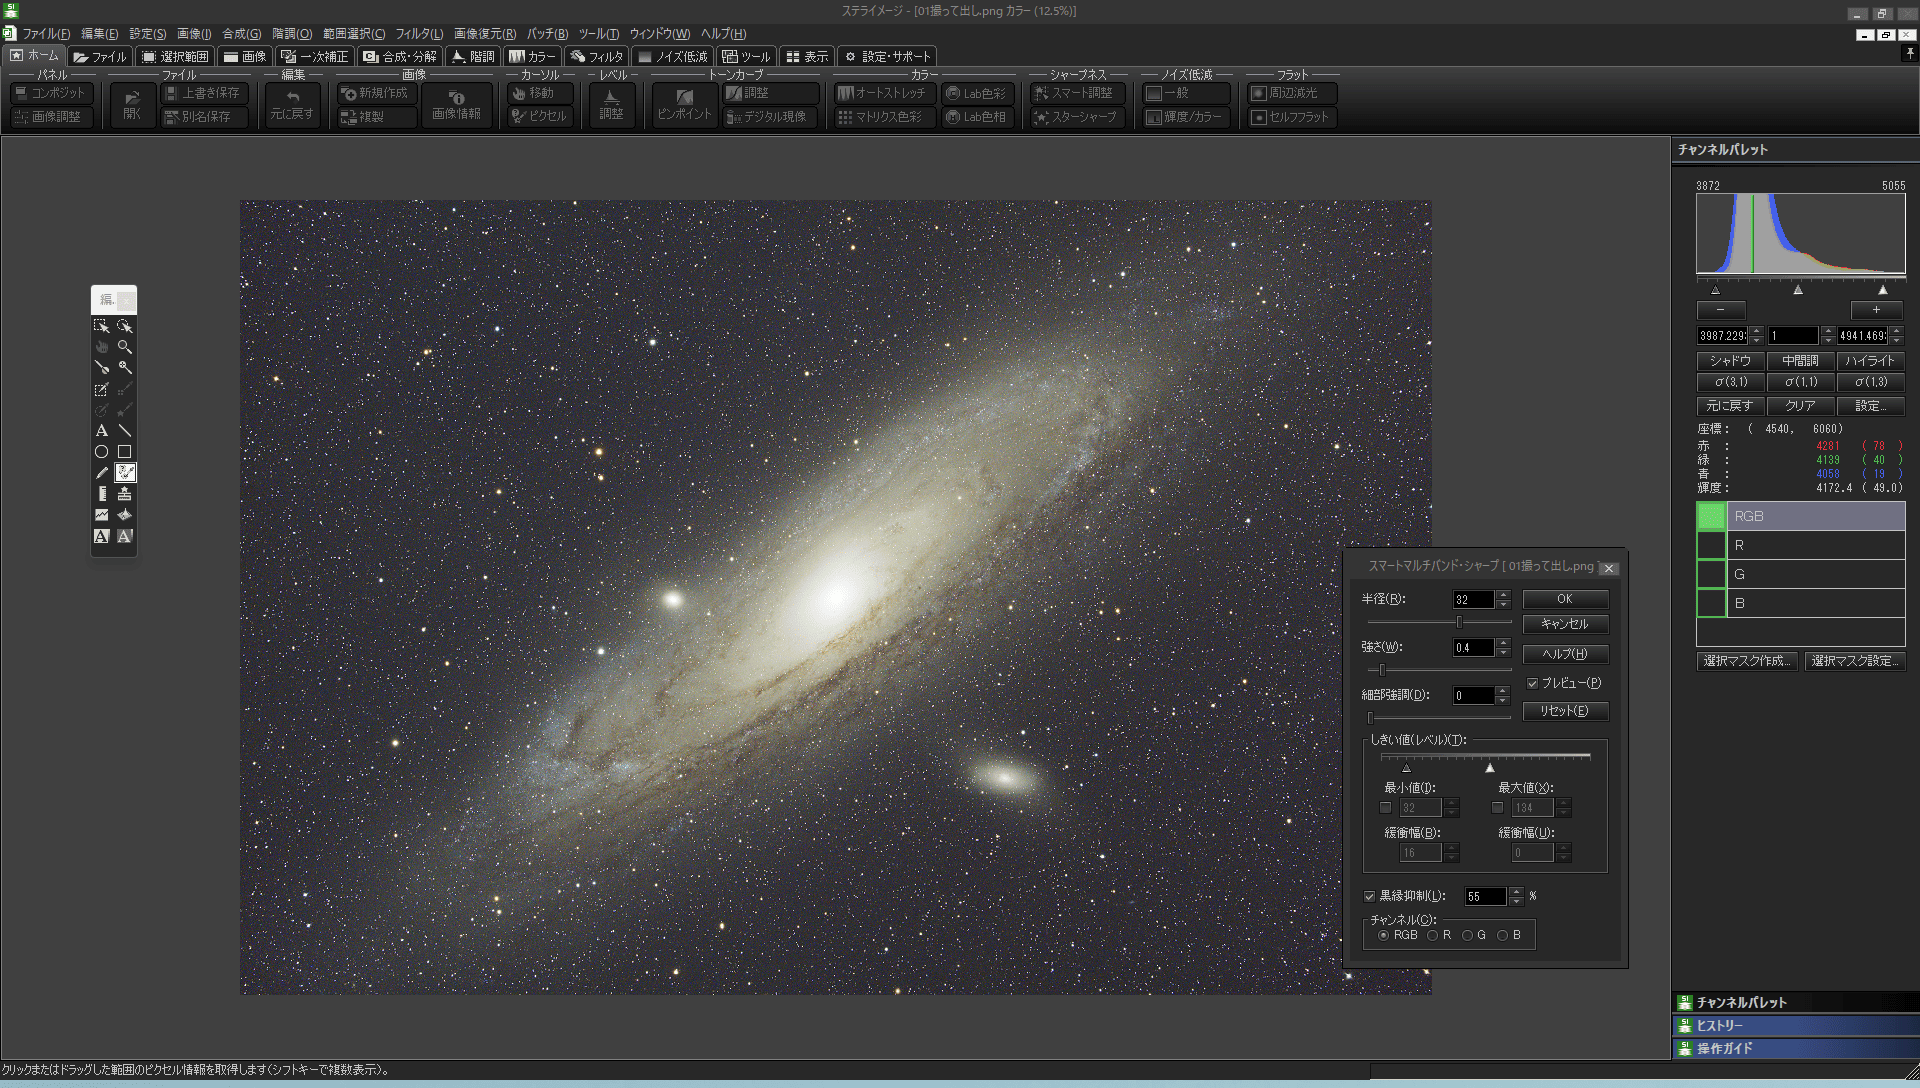Toggle the dark-edge suppression (黒縁抑制) checkbox
1920x1088 pixels.
coord(1369,896)
